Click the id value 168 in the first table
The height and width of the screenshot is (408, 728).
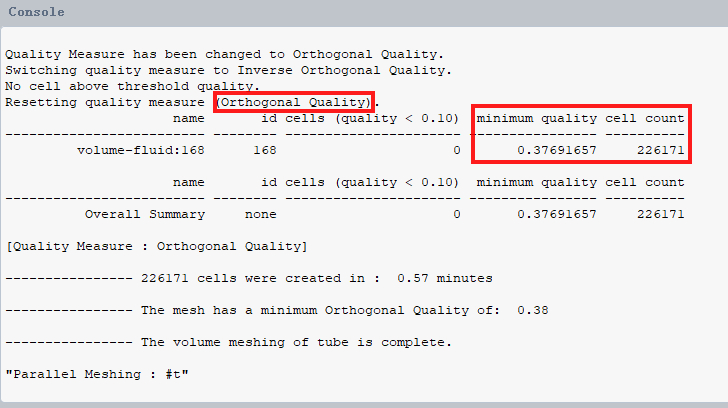pos(265,150)
